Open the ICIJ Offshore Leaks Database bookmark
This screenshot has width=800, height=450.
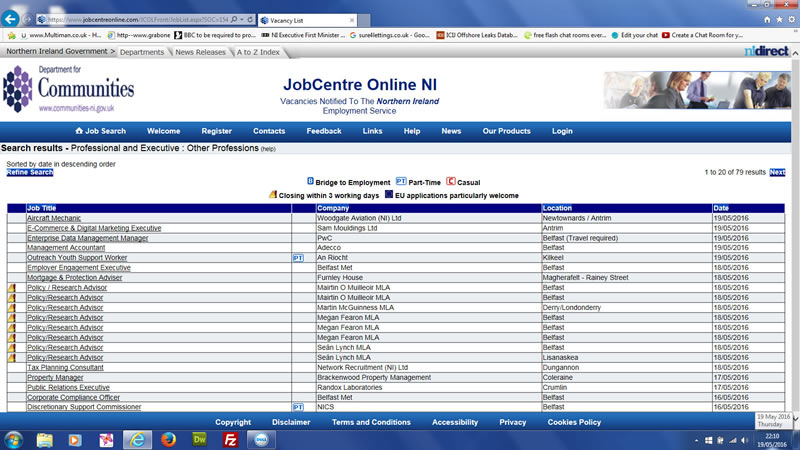(477, 35)
